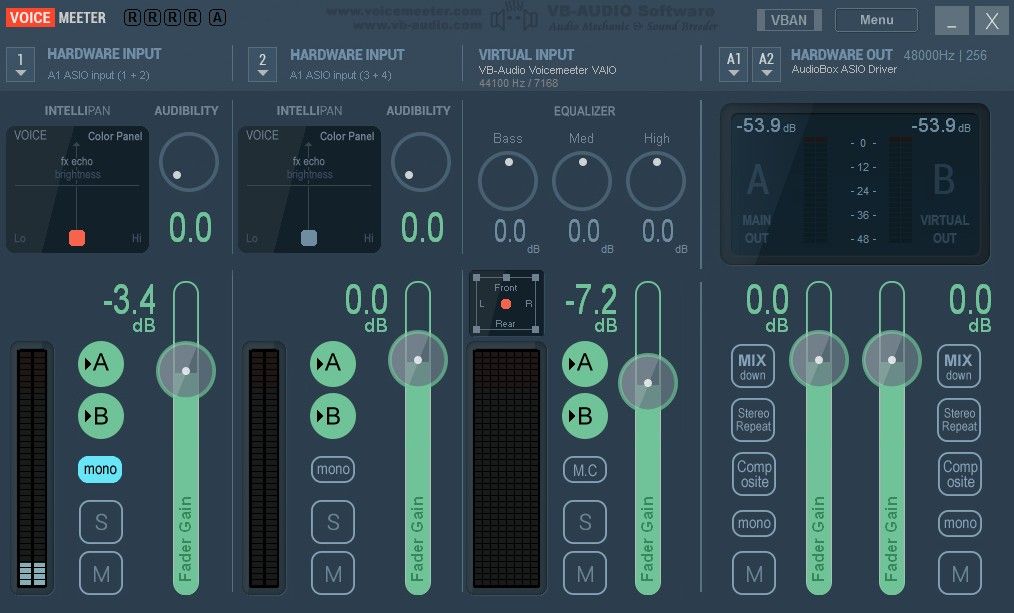Toggle bus A routing on hardware input 1
1014x613 pixels.
coord(101,363)
